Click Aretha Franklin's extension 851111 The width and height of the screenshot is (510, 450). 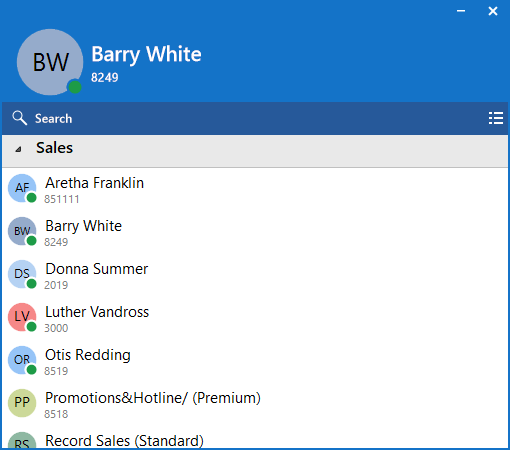62,199
